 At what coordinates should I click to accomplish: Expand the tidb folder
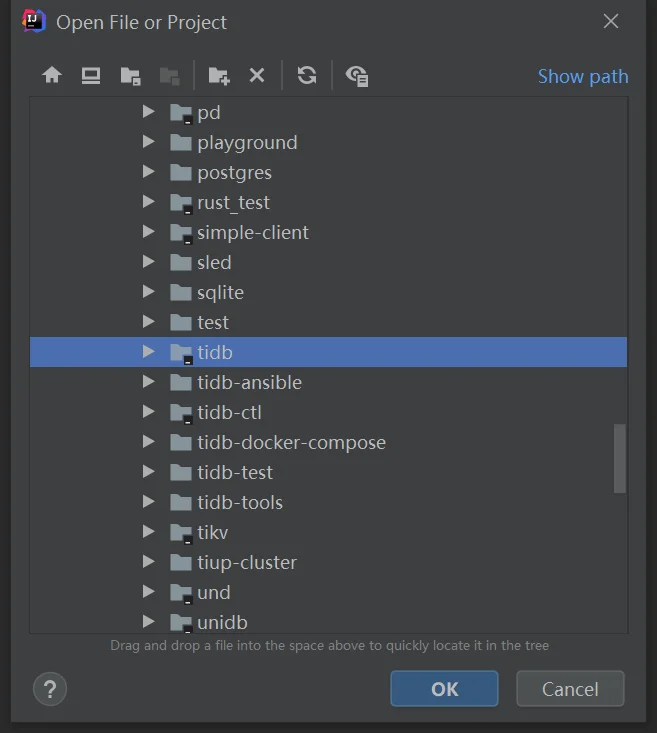(x=149, y=352)
